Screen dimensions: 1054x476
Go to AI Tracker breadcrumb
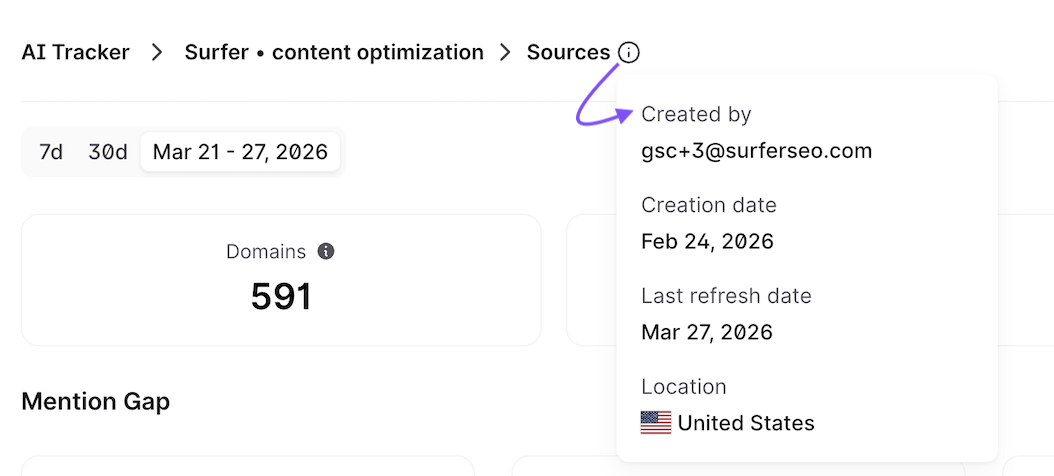[76, 53]
